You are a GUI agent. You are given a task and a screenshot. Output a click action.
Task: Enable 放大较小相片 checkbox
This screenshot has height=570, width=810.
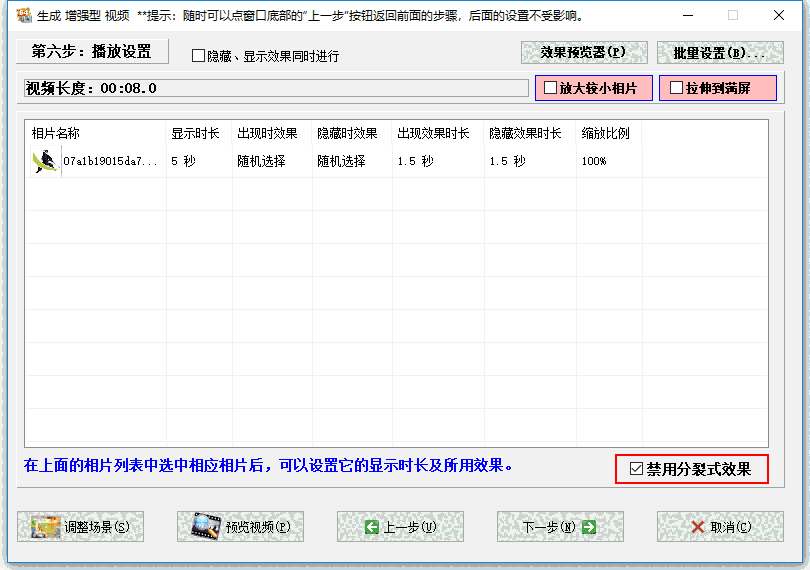(x=551, y=88)
